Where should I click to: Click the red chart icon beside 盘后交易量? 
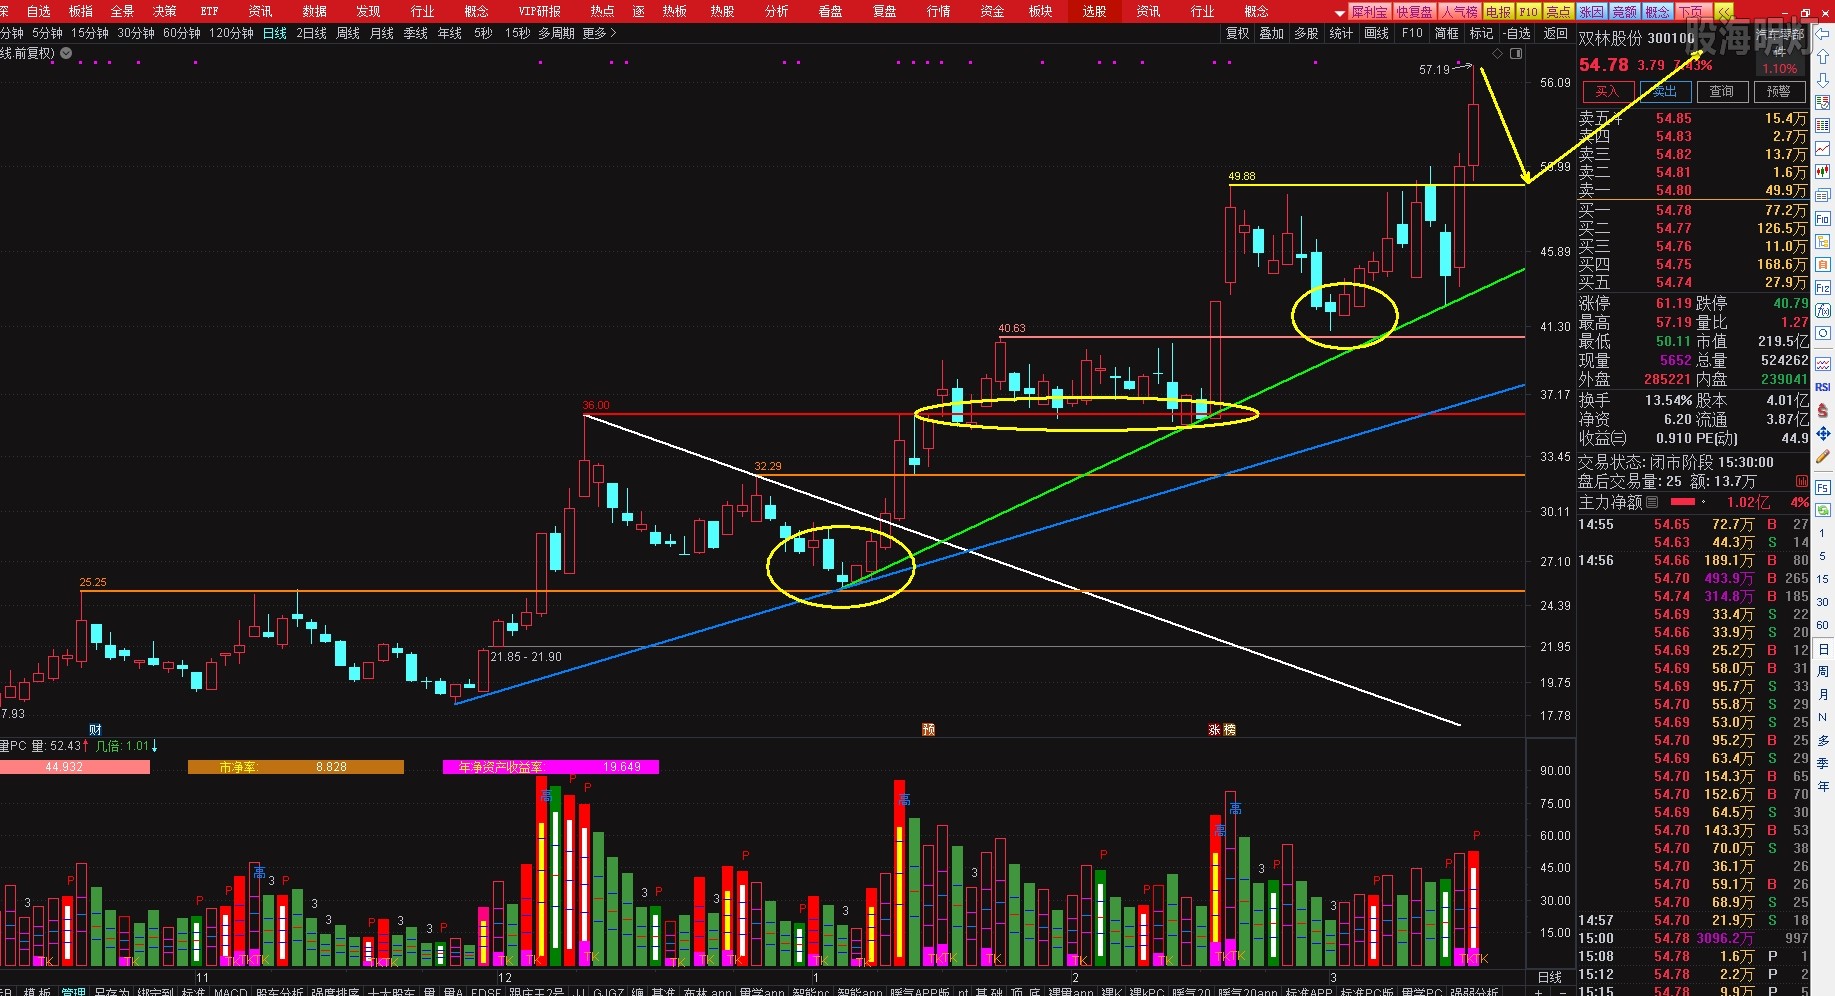coord(1802,482)
